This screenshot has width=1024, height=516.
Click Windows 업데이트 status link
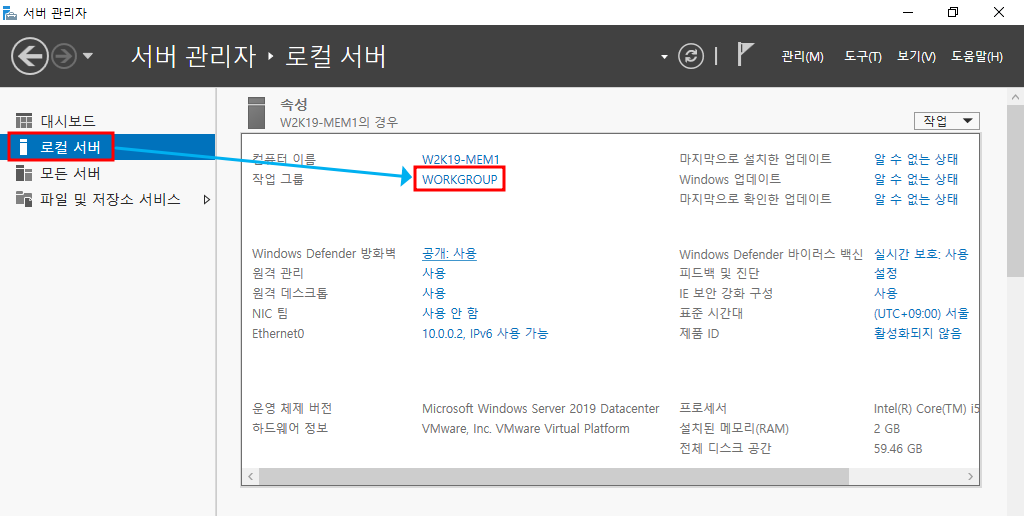(x=916, y=179)
